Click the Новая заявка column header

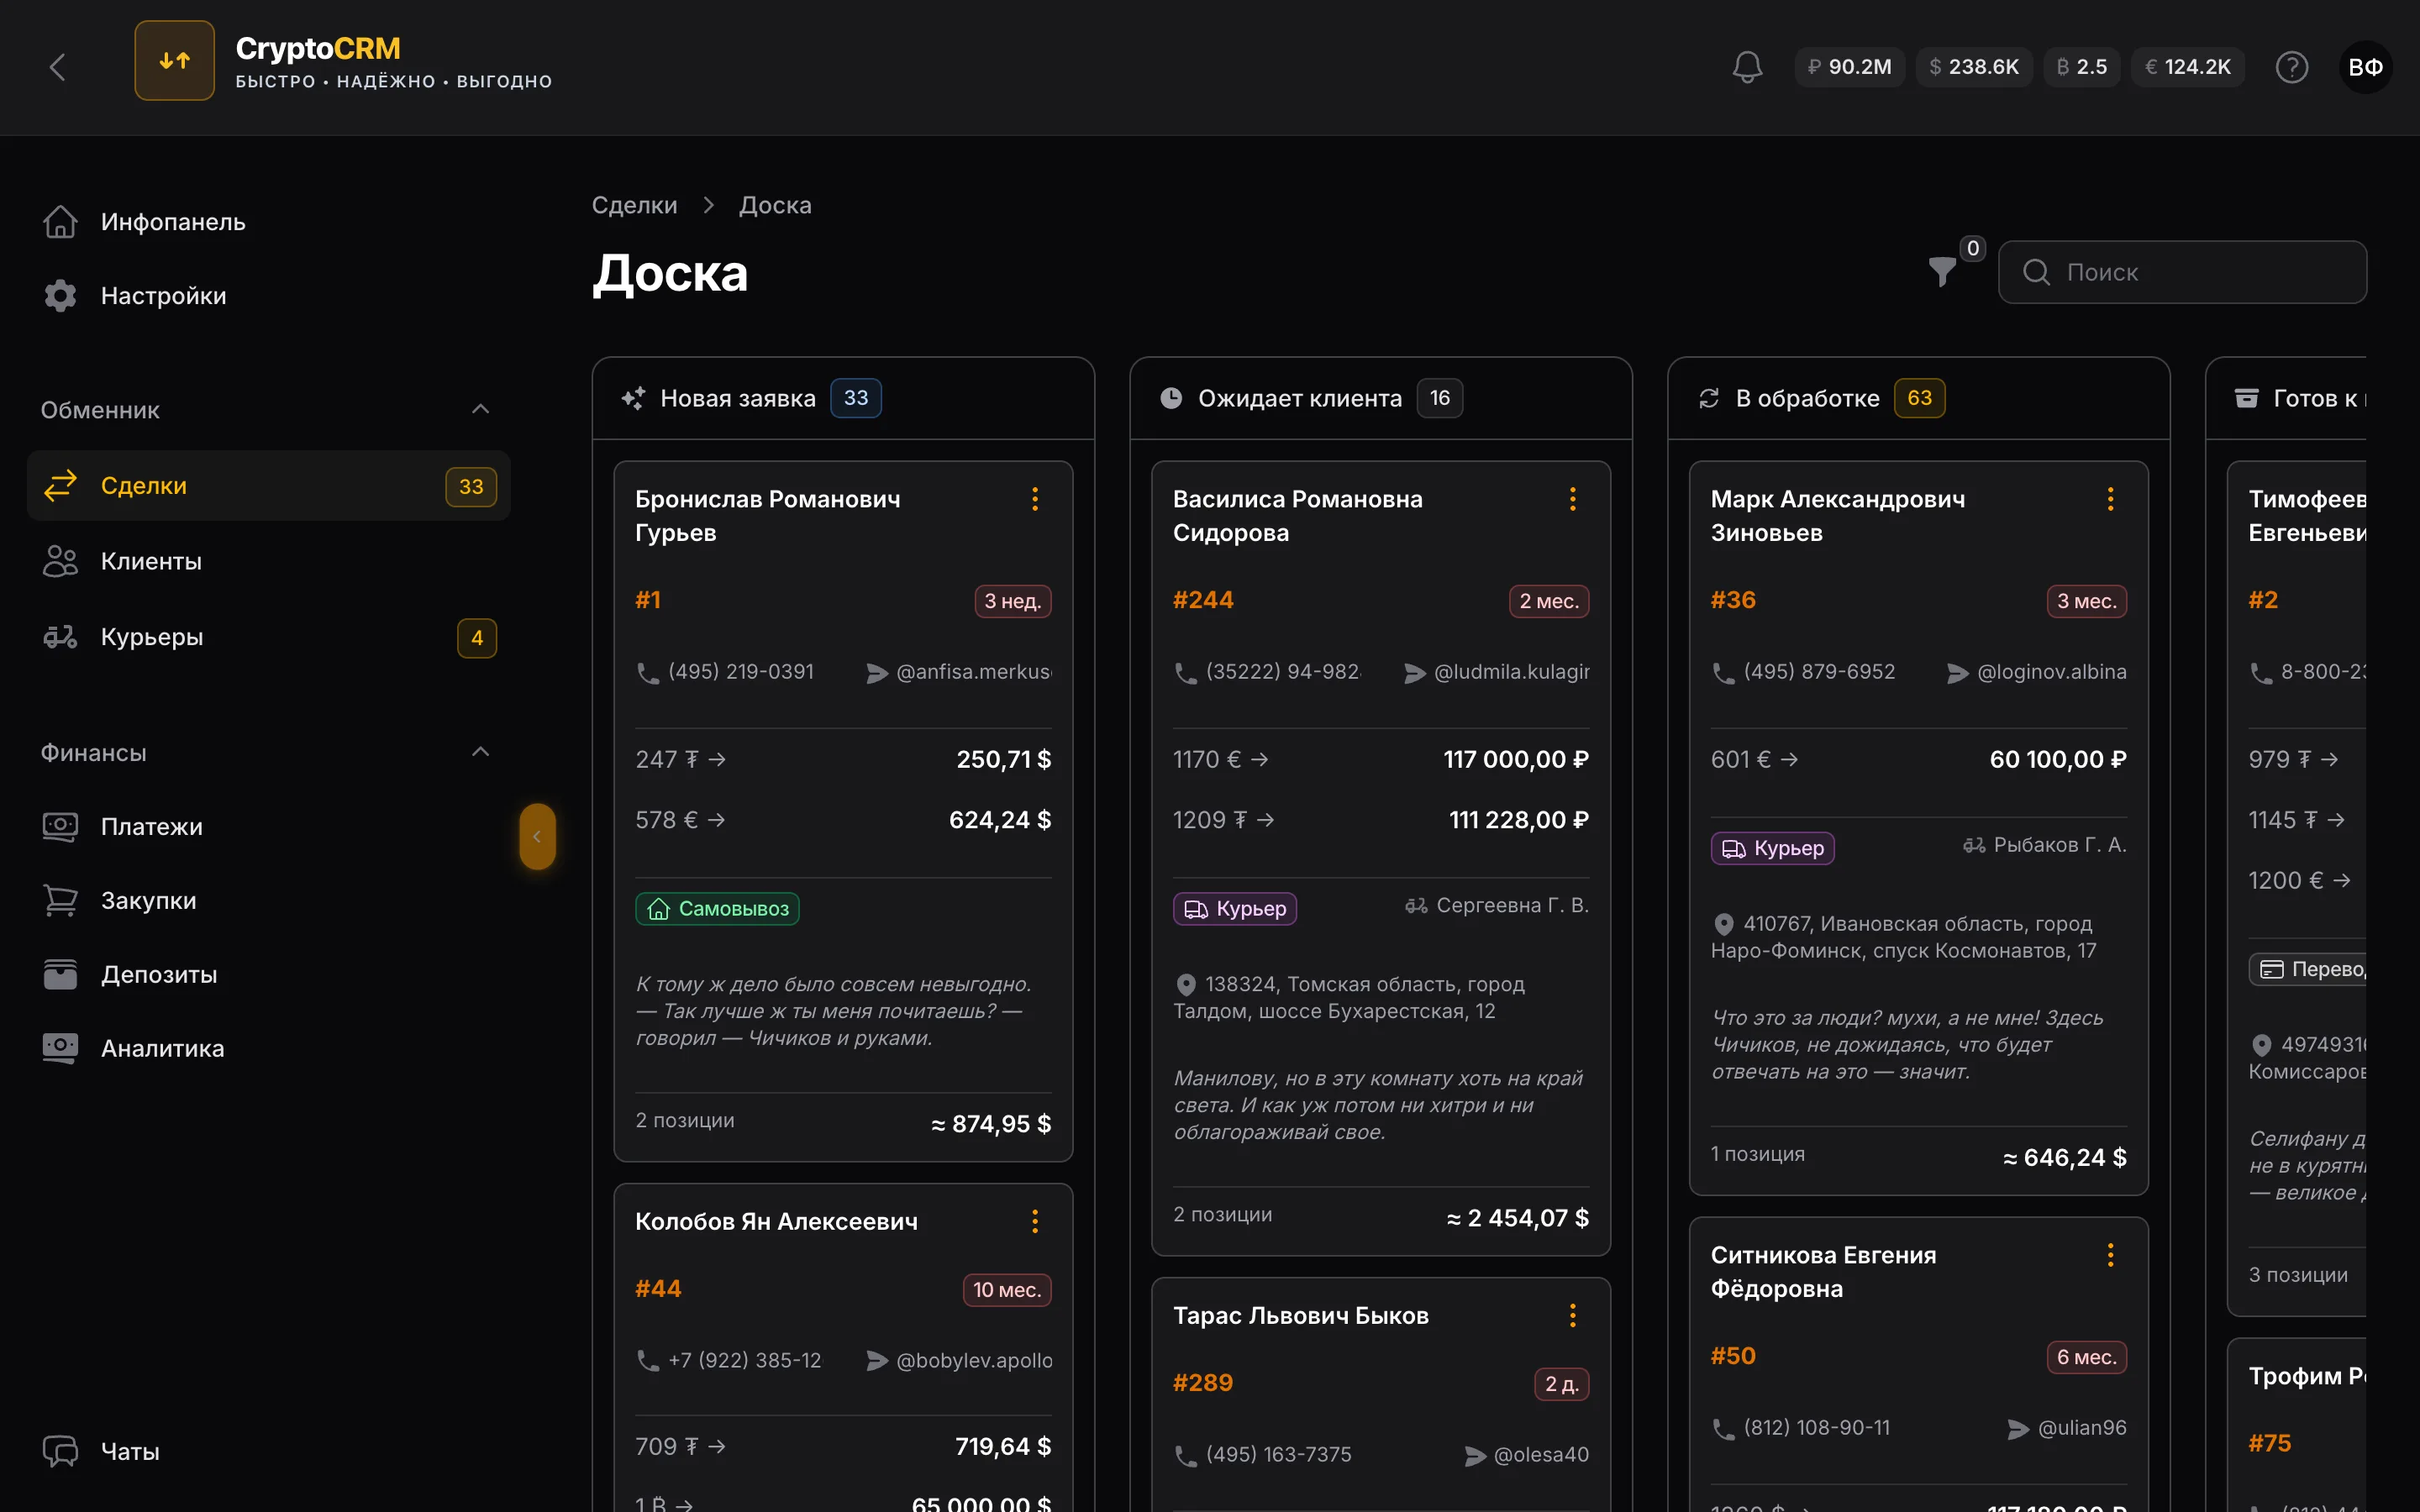click(843, 398)
